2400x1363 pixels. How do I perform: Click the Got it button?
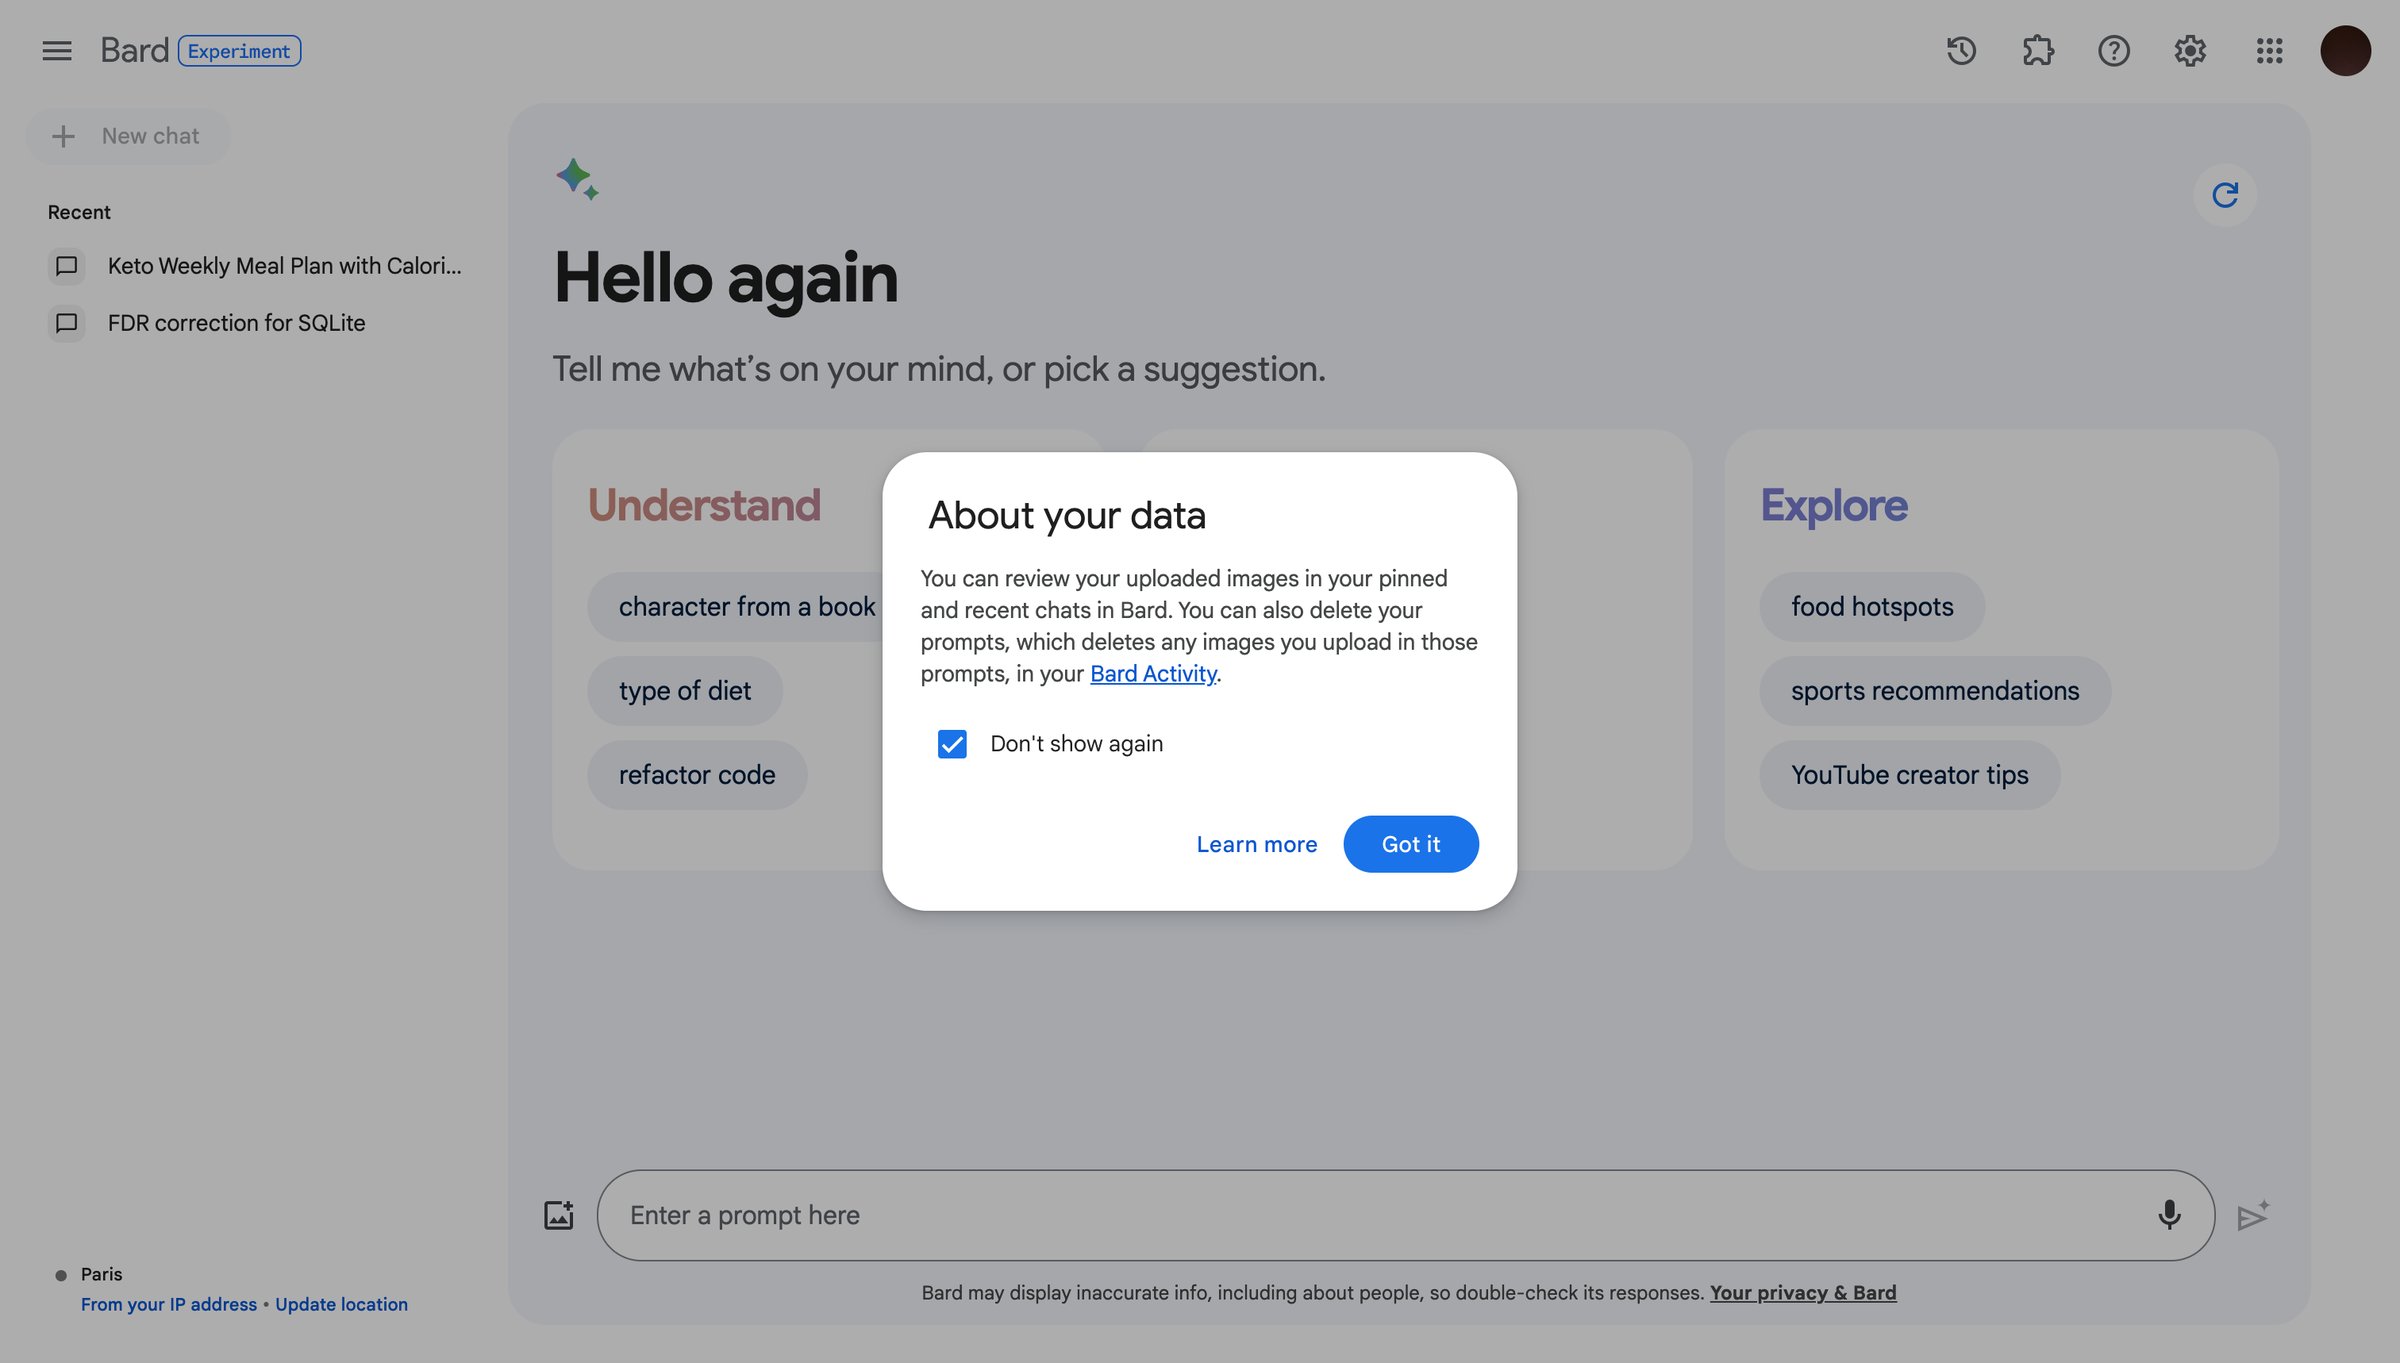click(1410, 844)
